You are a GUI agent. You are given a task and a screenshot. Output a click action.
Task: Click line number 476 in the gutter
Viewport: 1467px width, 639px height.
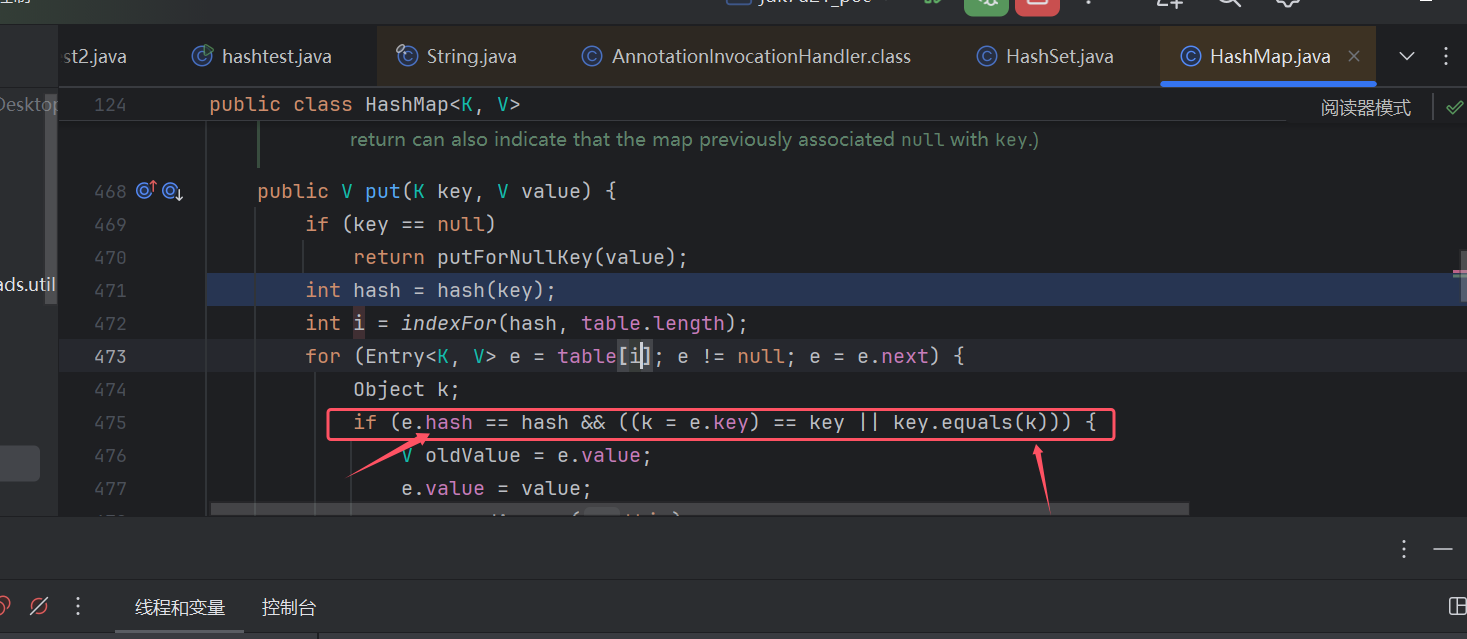click(110, 455)
